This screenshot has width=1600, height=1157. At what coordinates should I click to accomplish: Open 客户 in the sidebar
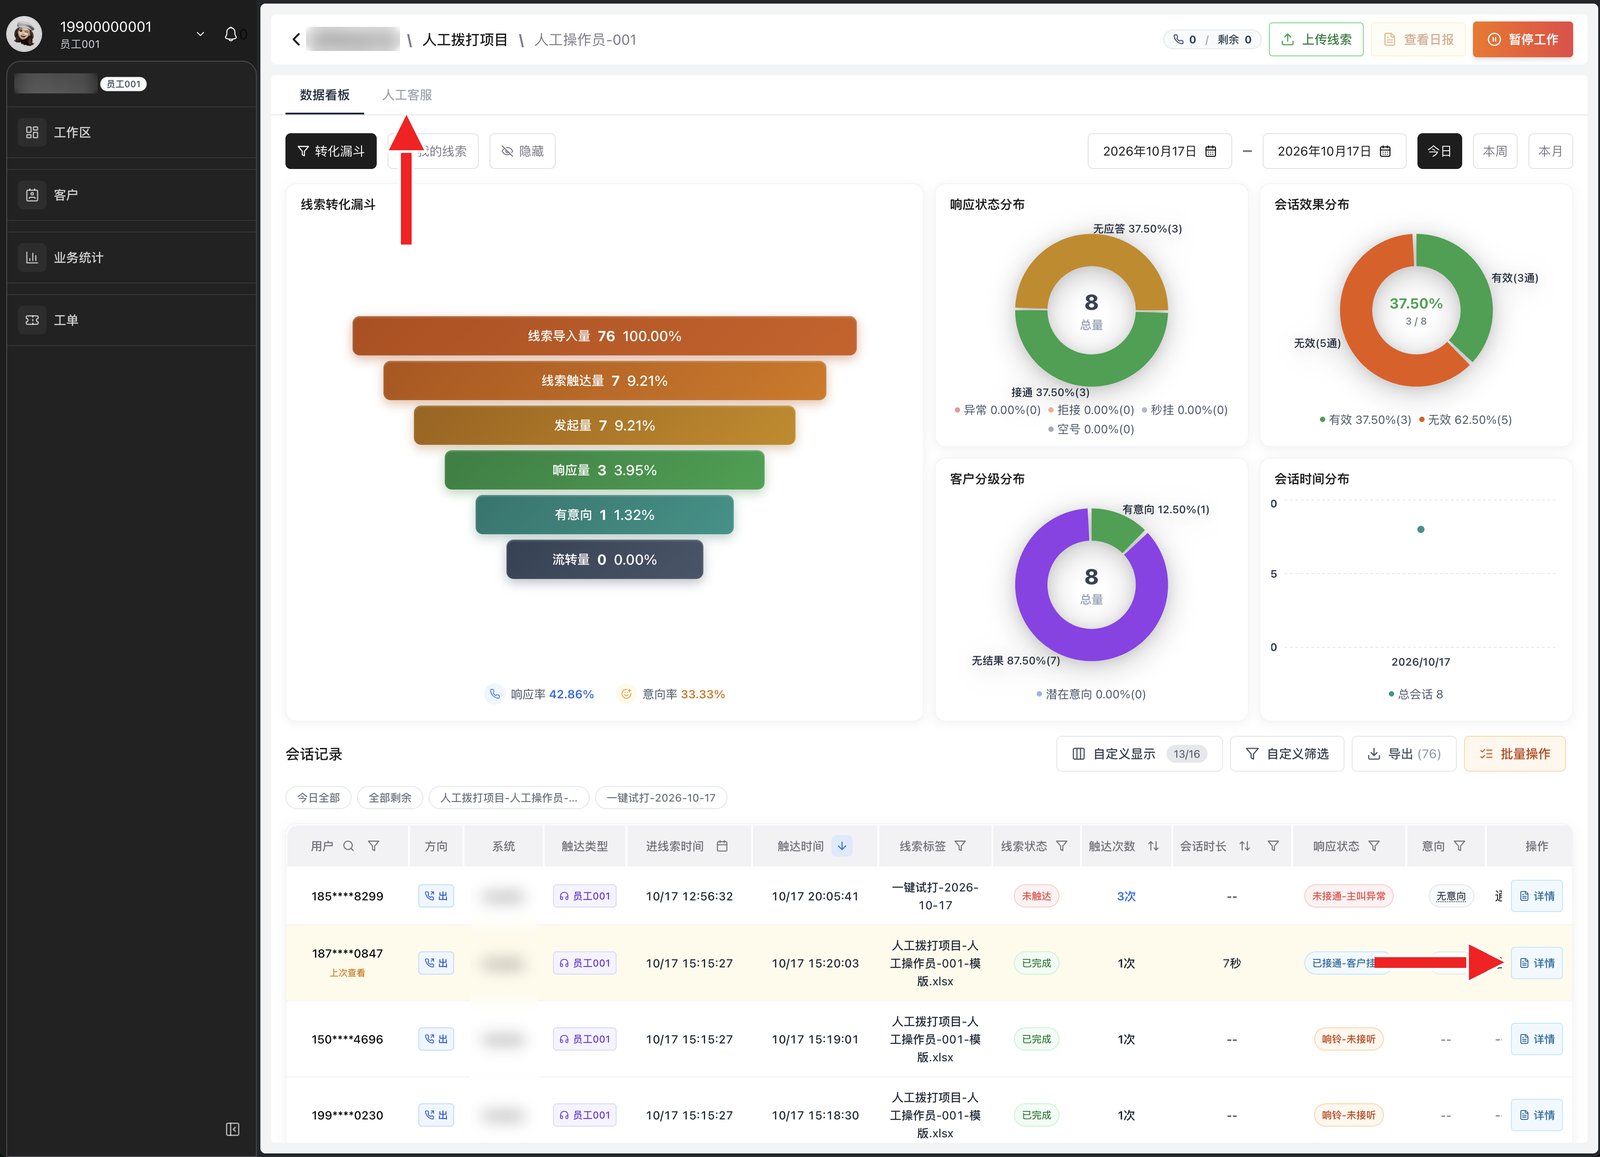[x=131, y=195]
